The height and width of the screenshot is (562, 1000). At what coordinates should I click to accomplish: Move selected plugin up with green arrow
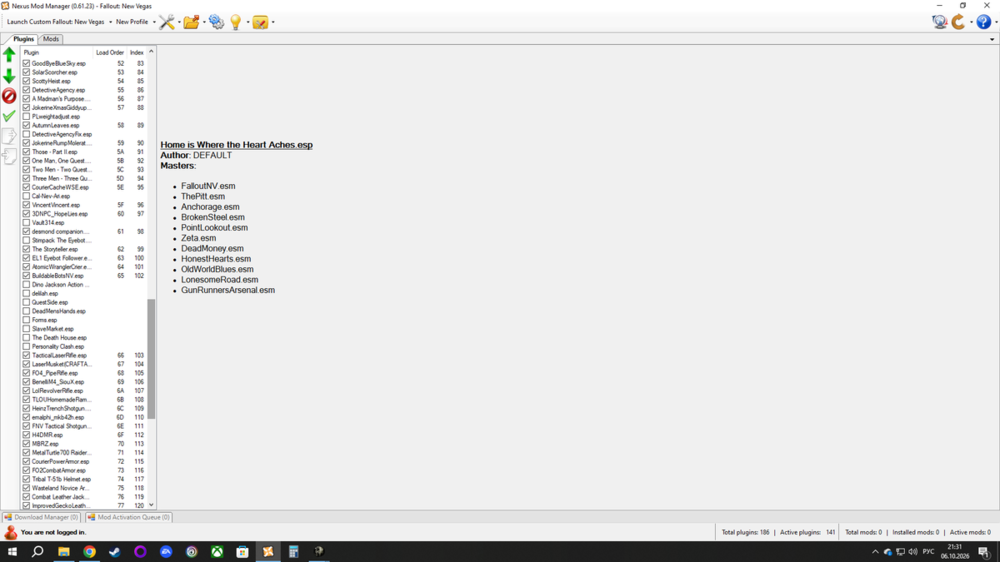(x=9, y=55)
